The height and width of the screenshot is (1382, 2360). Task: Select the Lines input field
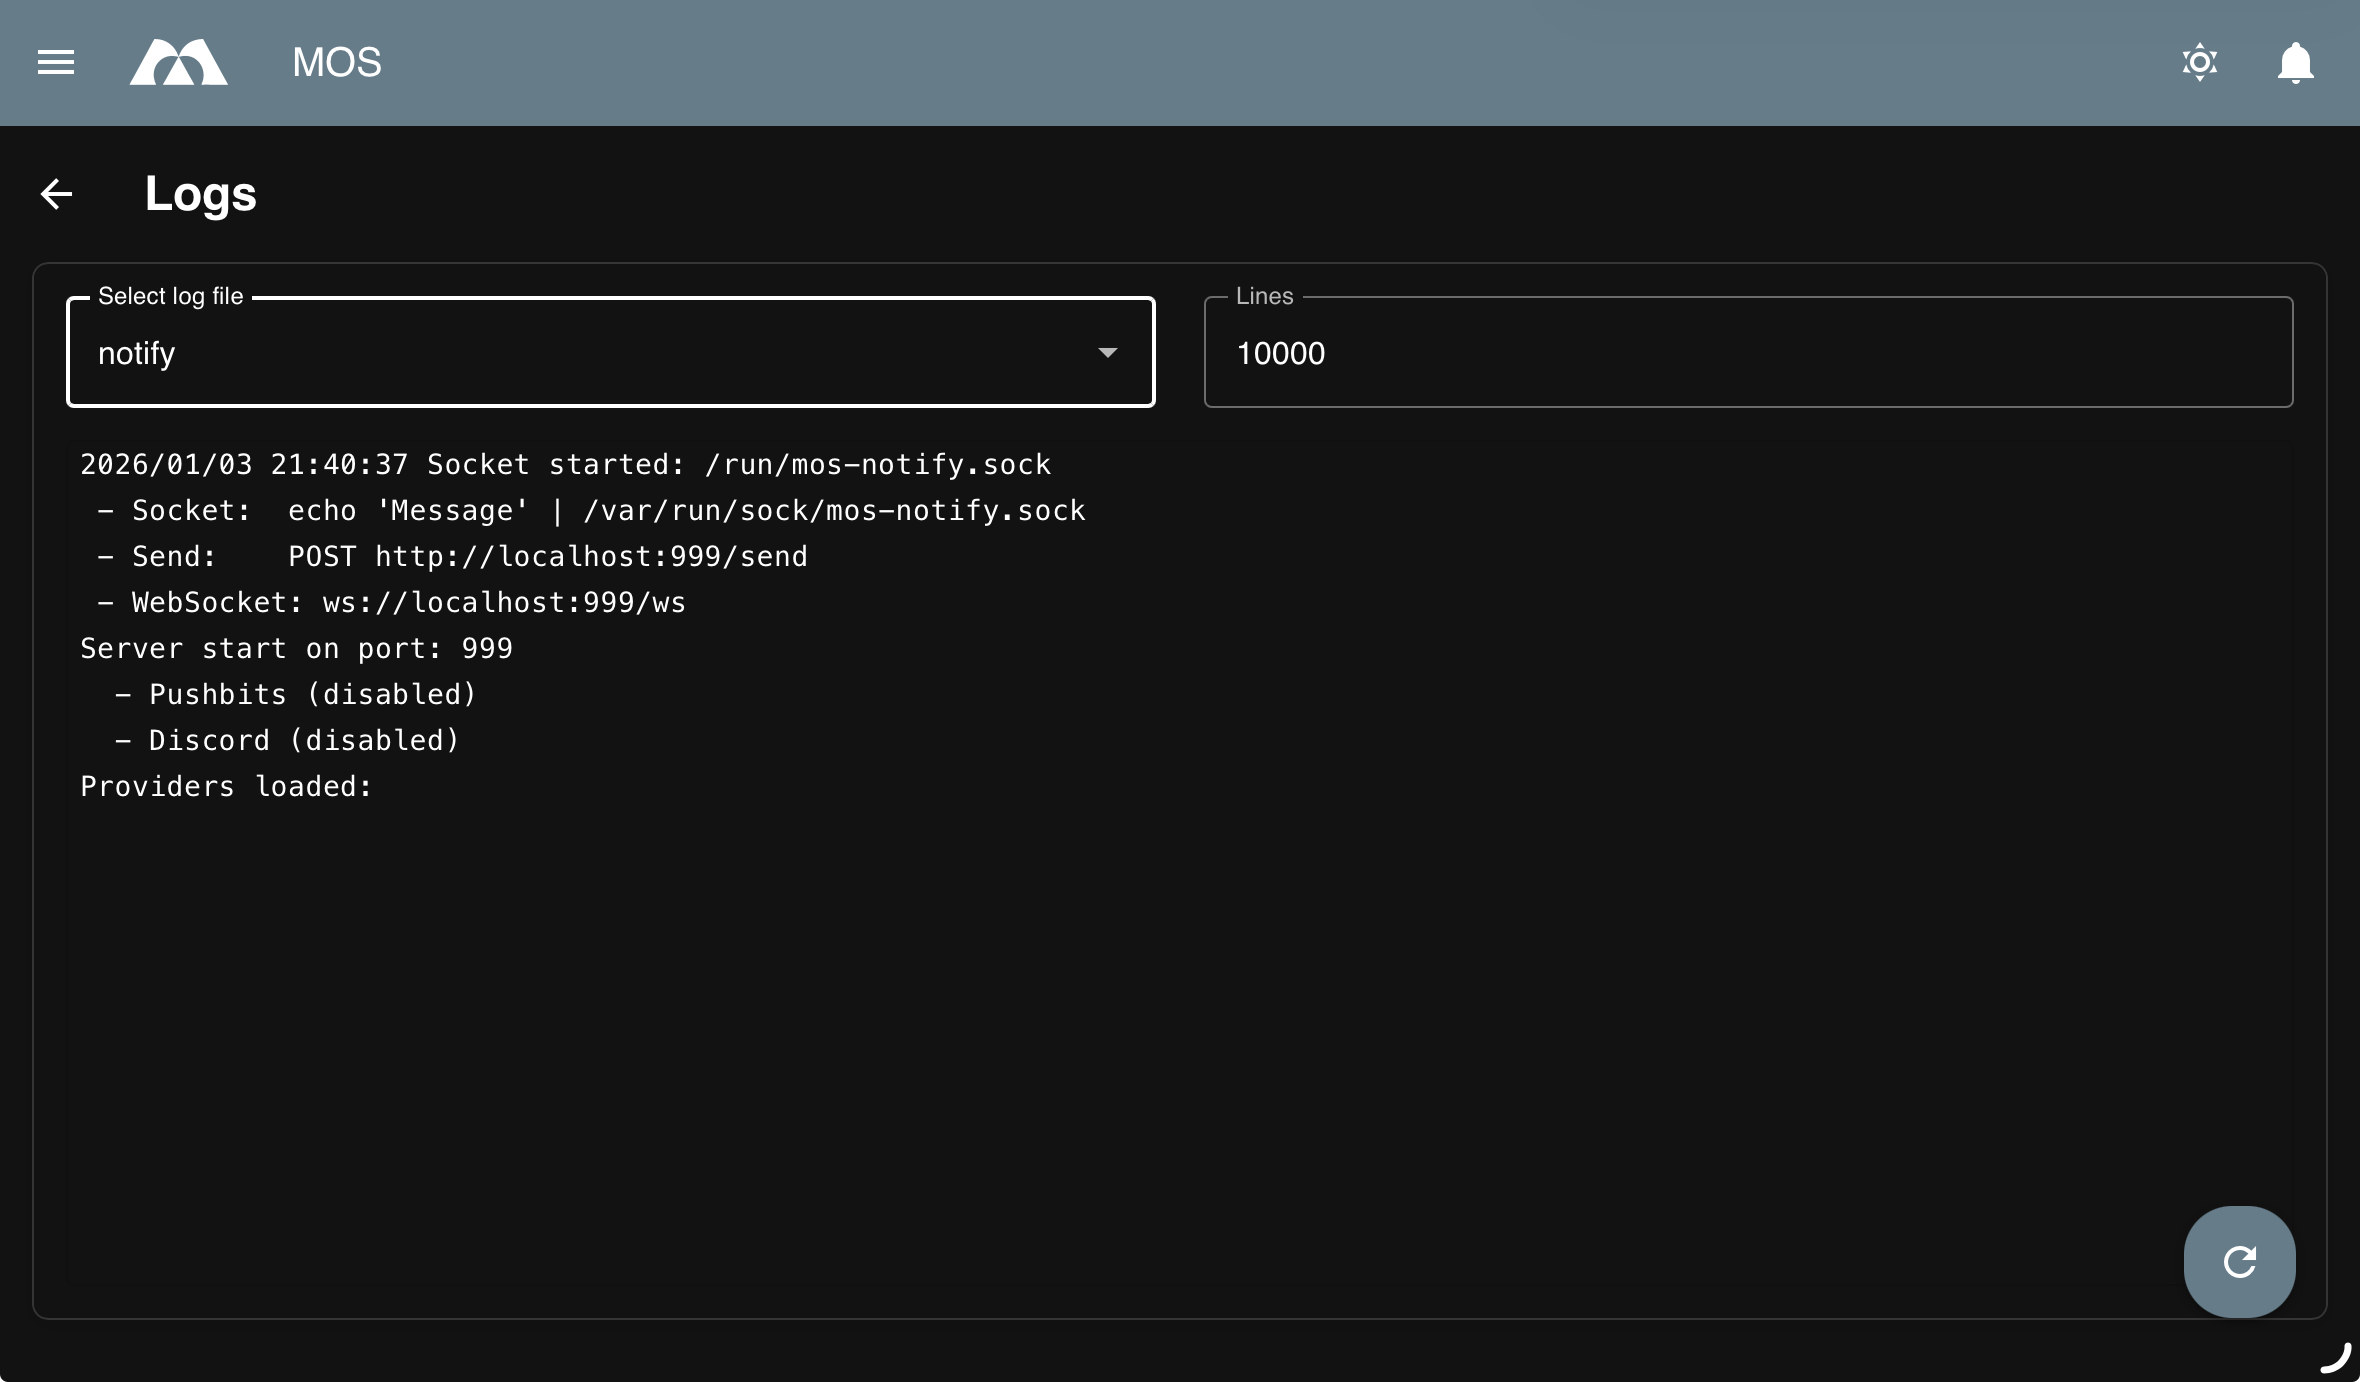coord(1747,352)
